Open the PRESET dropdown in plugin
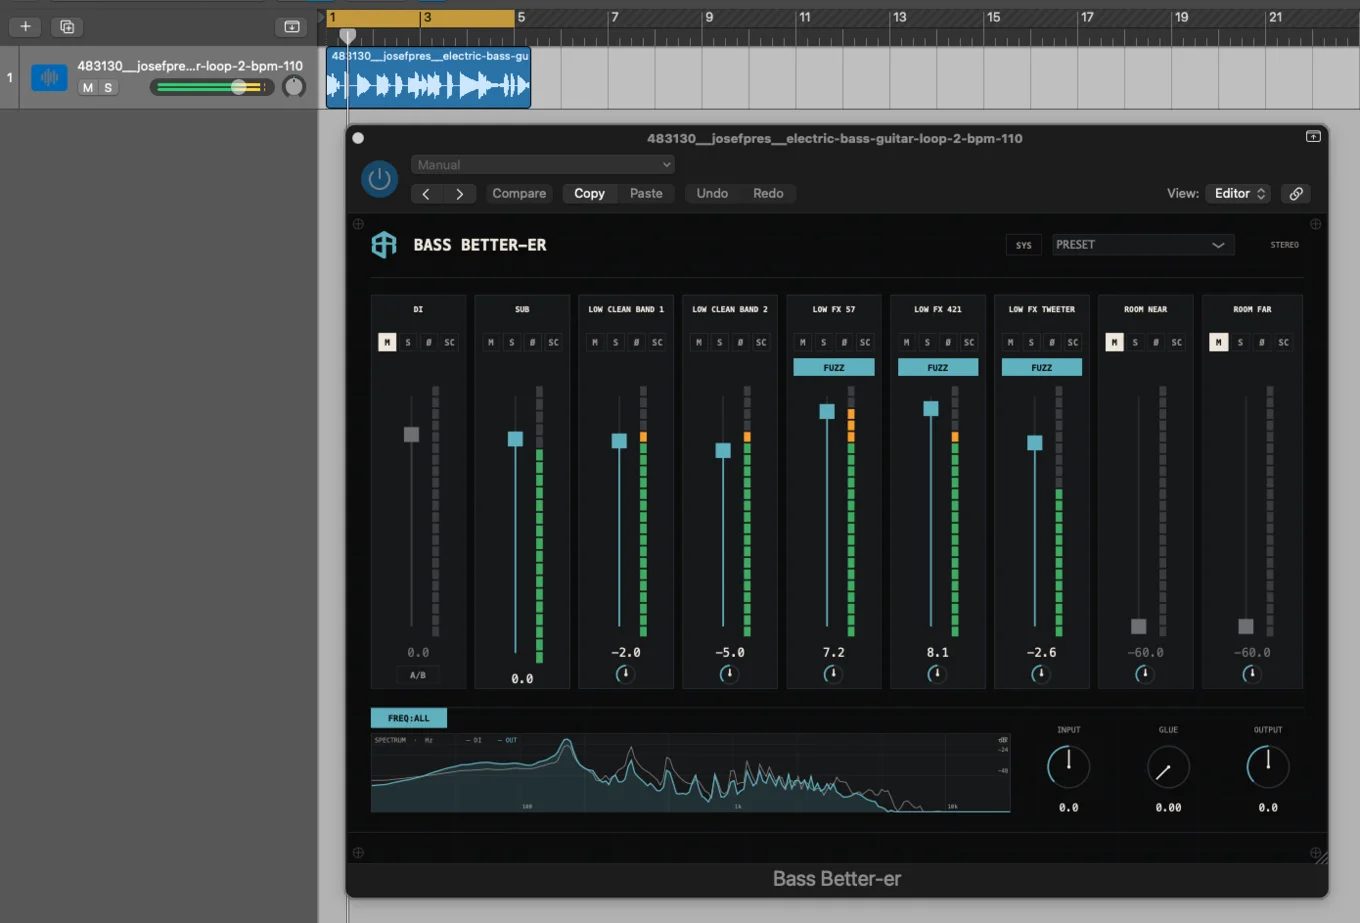Viewport: 1360px width, 923px height. click(x=1143, y=244)
